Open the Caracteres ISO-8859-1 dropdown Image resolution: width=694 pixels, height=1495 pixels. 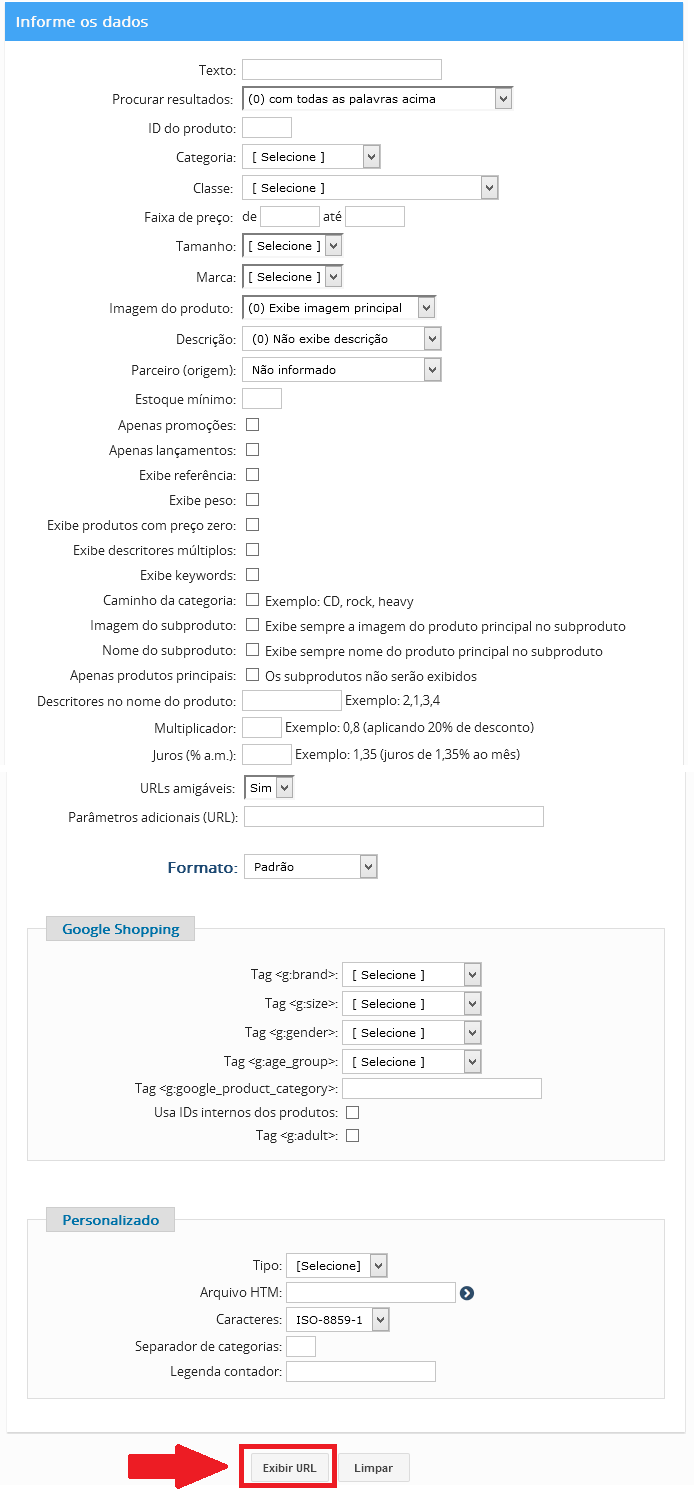pos(337,1320)
